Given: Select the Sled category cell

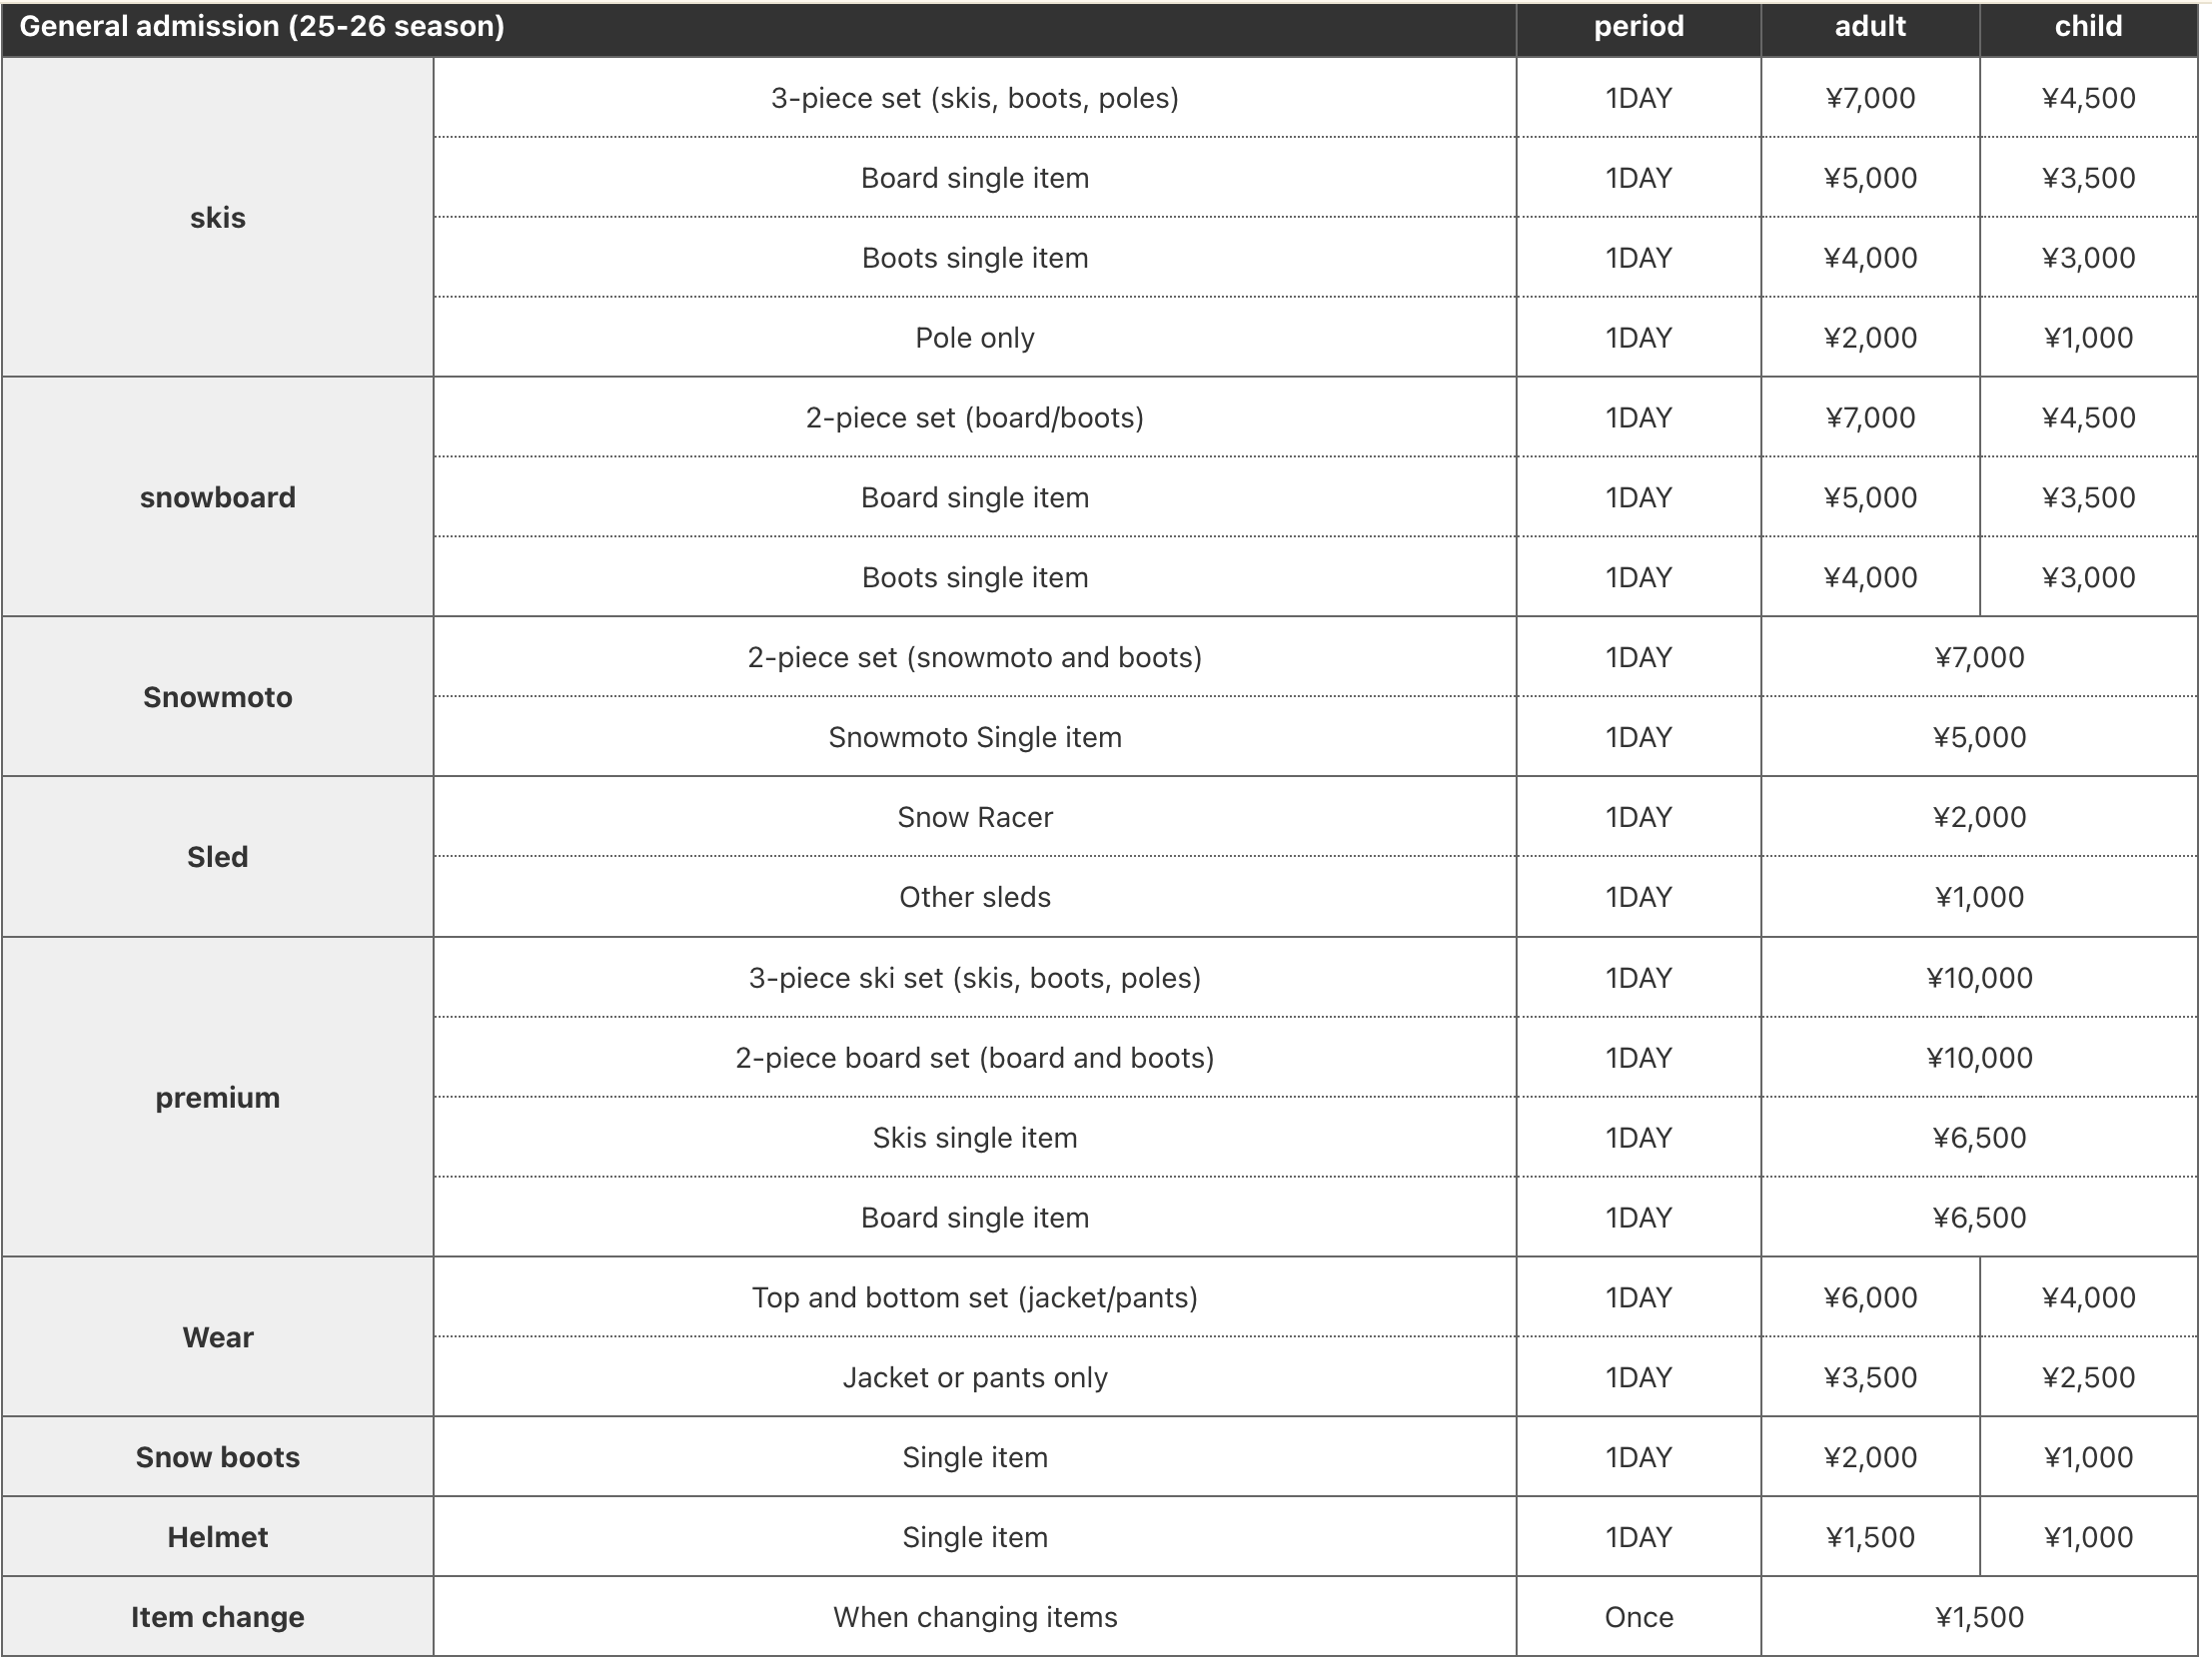Looking at the screenshot, I should tap(217, 857).
